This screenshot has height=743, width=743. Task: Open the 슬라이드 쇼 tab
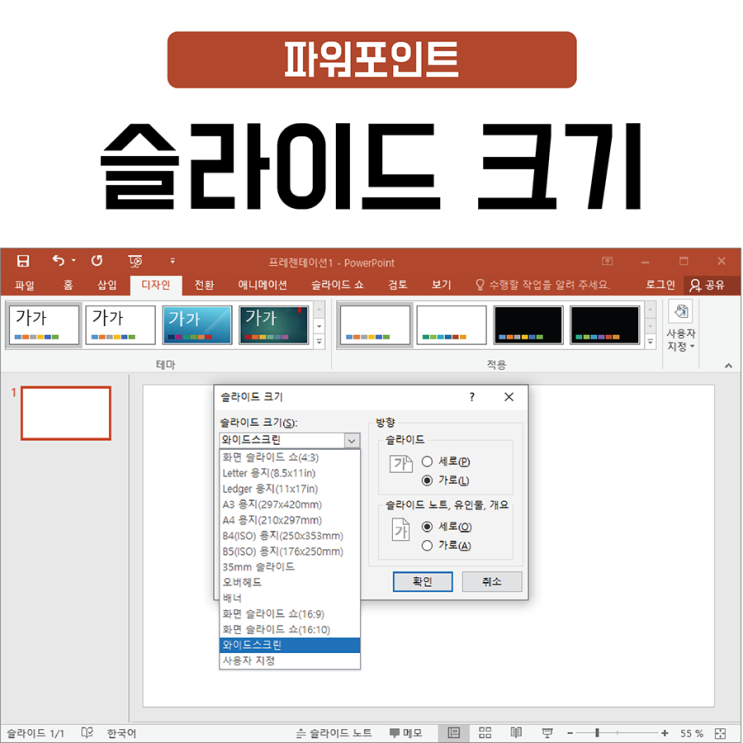click(x=337, y=285)
